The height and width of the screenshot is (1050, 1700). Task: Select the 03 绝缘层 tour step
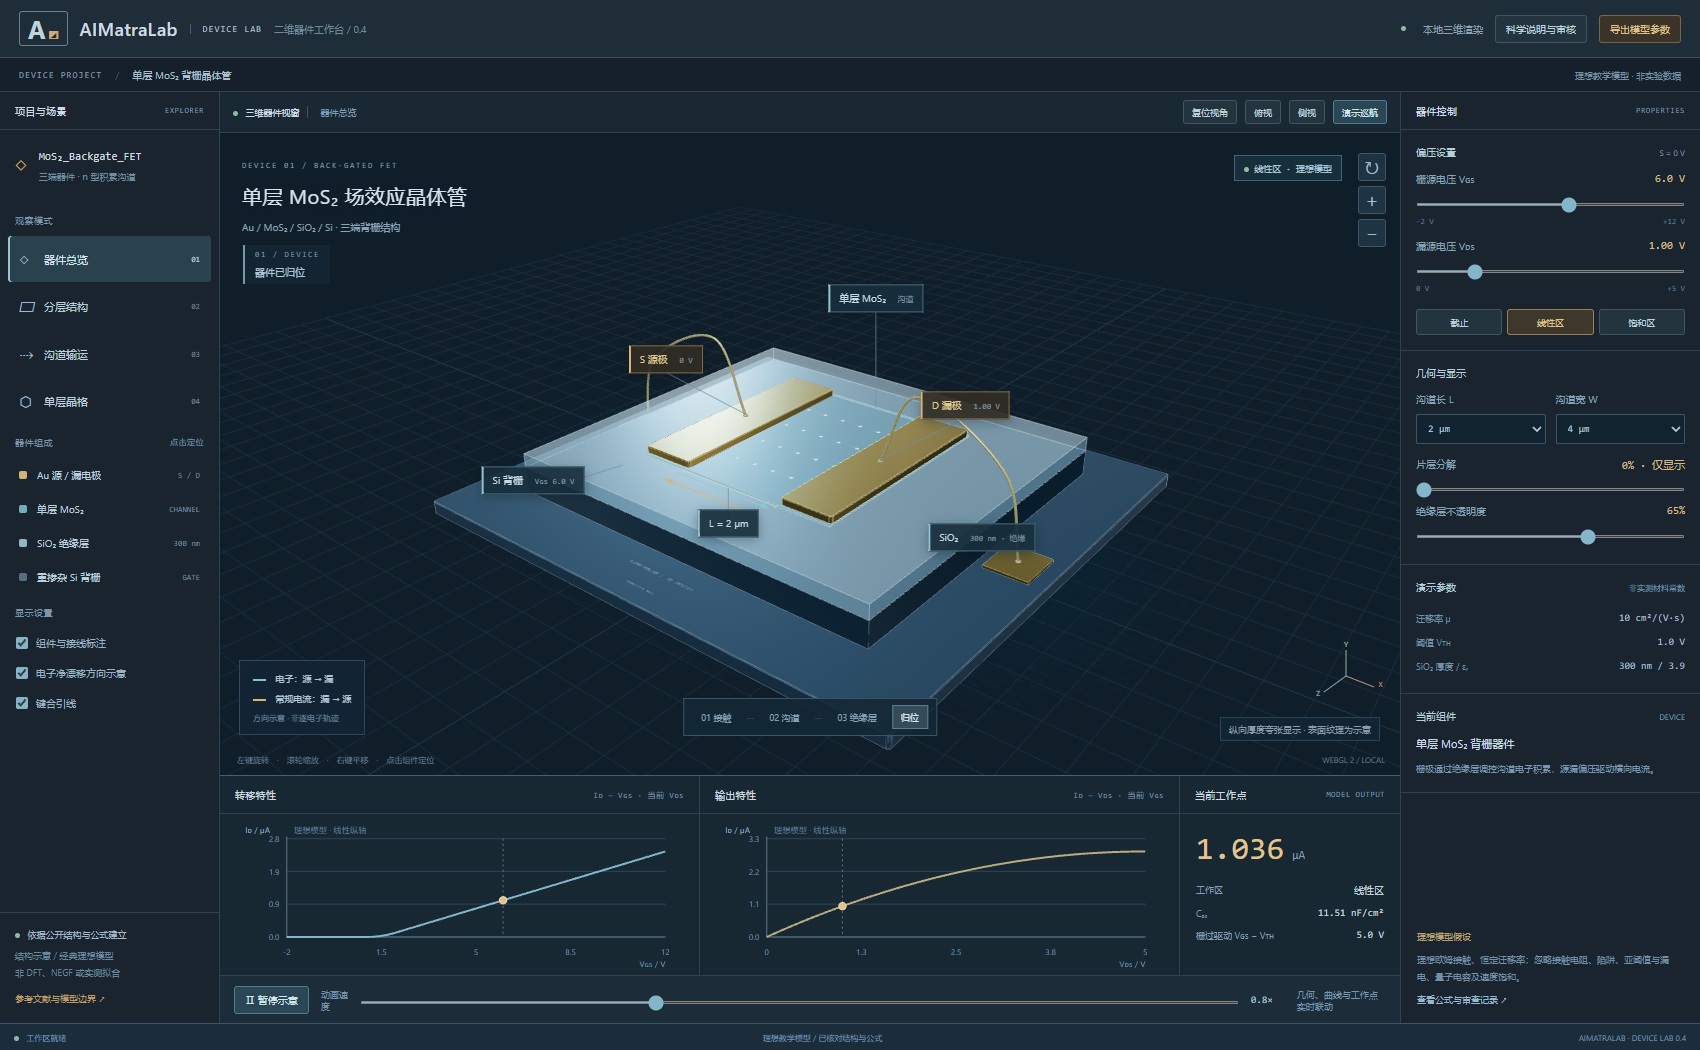857,718
